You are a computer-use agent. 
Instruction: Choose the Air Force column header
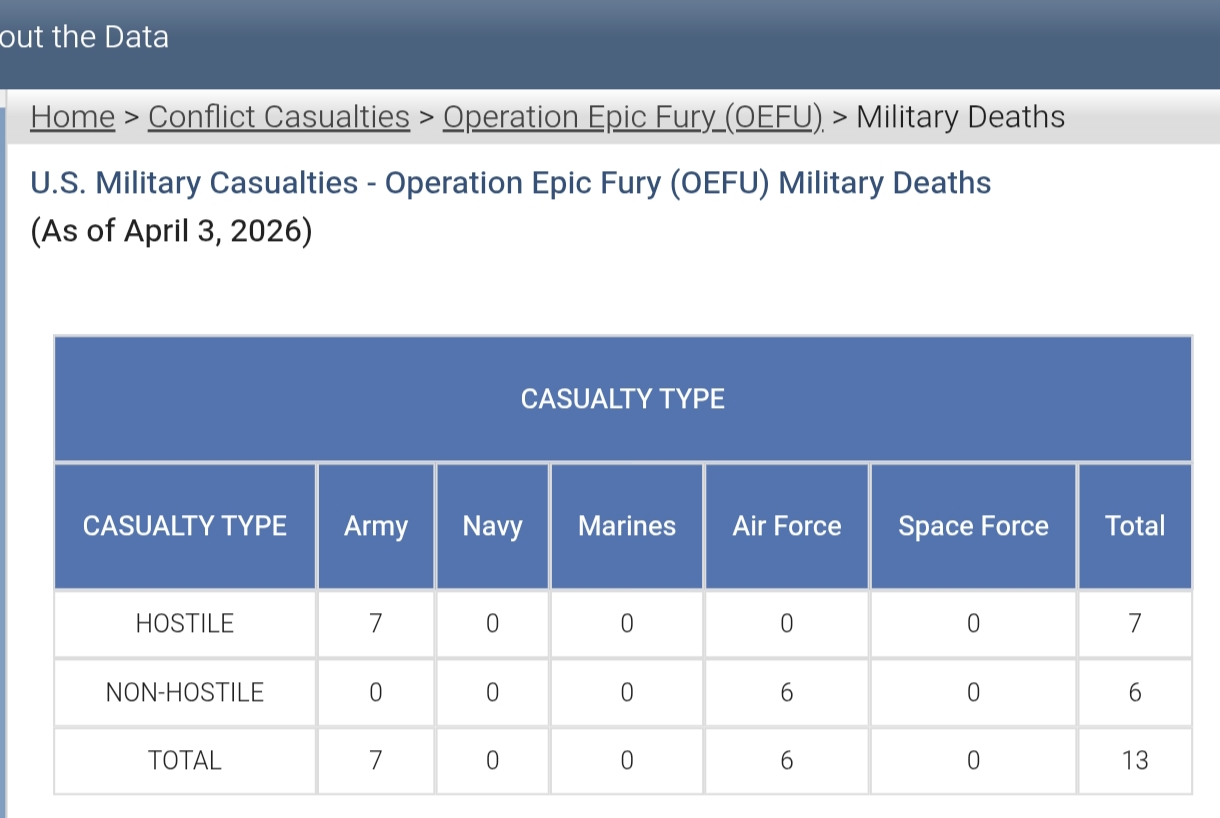click(x=786, y=526)
